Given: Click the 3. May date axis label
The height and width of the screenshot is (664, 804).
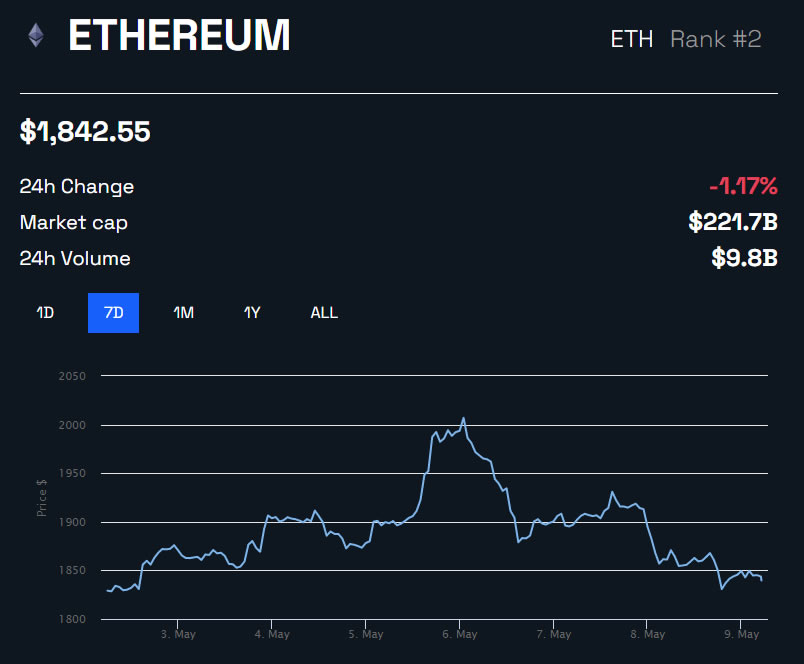Looking at the screenshot, I should (178, 634).
